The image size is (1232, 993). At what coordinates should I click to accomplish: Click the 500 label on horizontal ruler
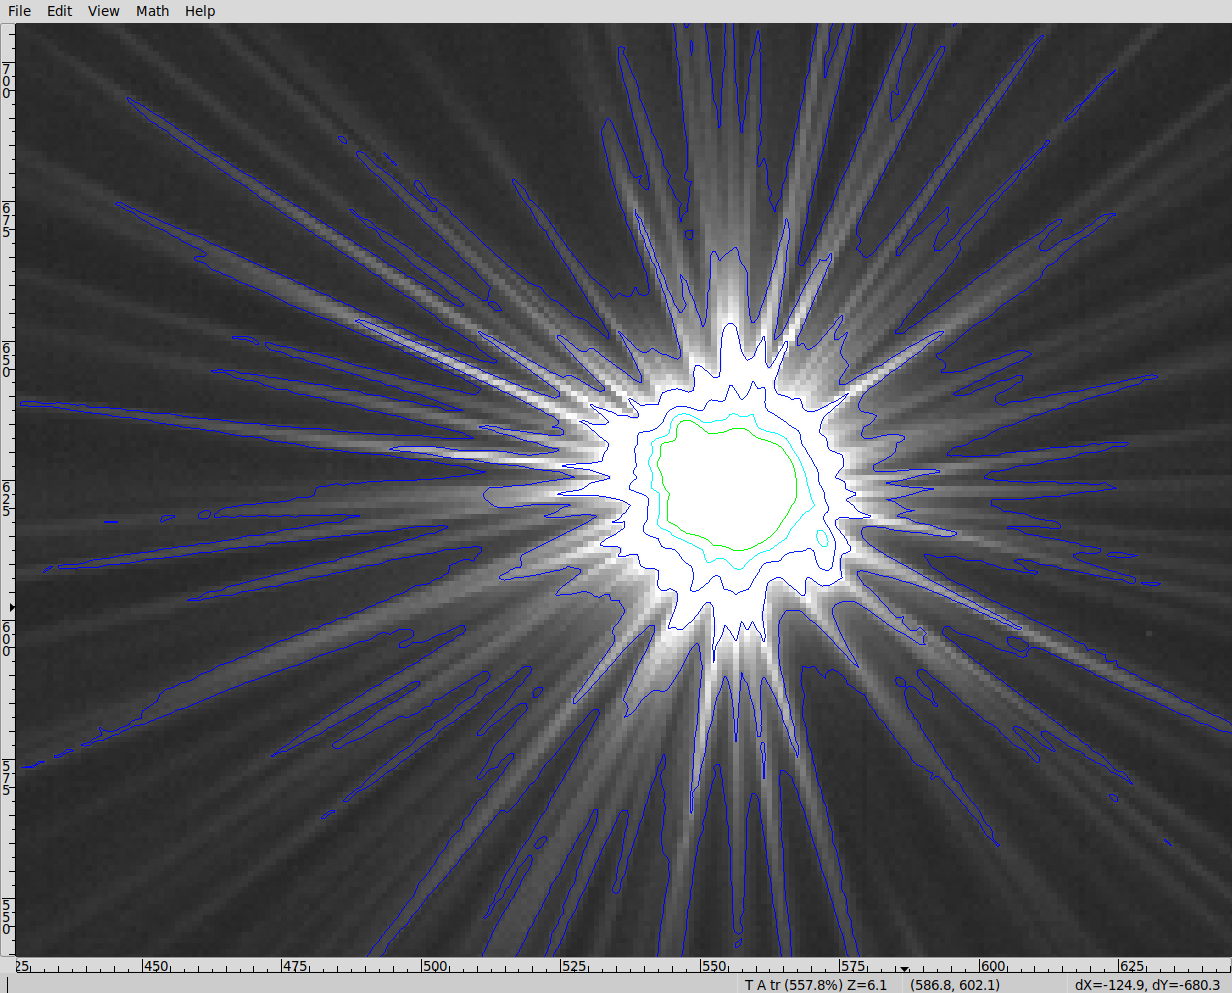coord(434,967)
